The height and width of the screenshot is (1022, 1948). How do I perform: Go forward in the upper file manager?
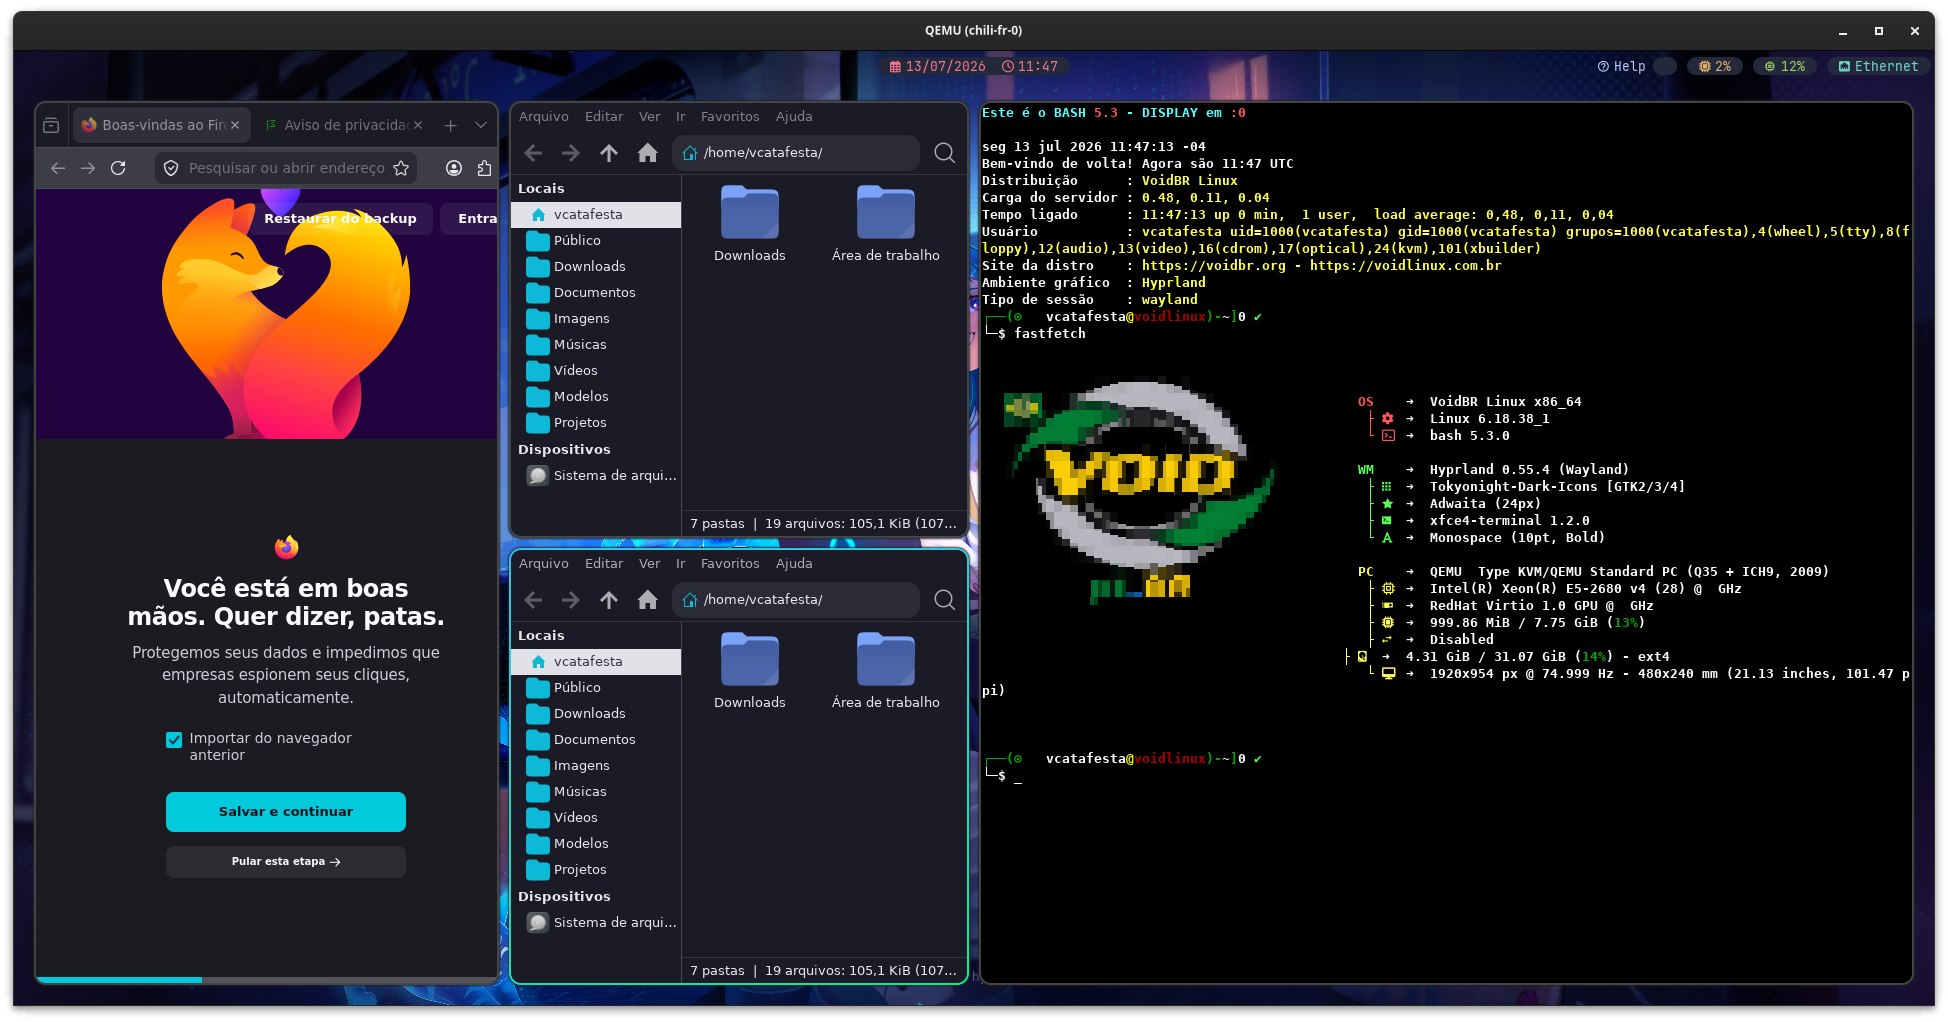pos(571,153)
